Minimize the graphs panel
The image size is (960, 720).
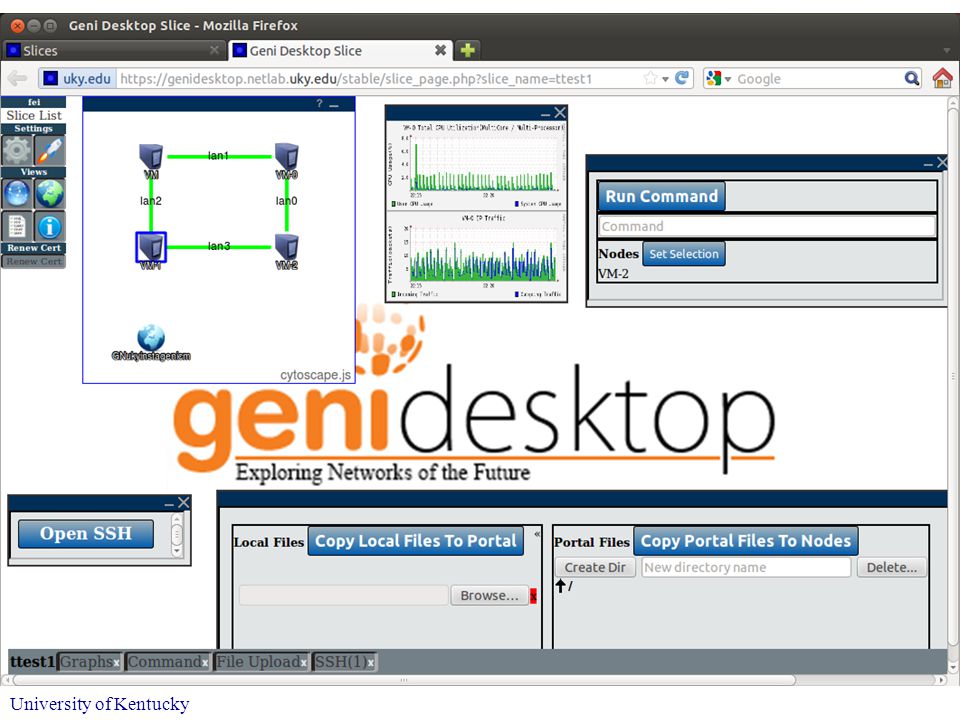pyautogui.click(x=545, y=114)
